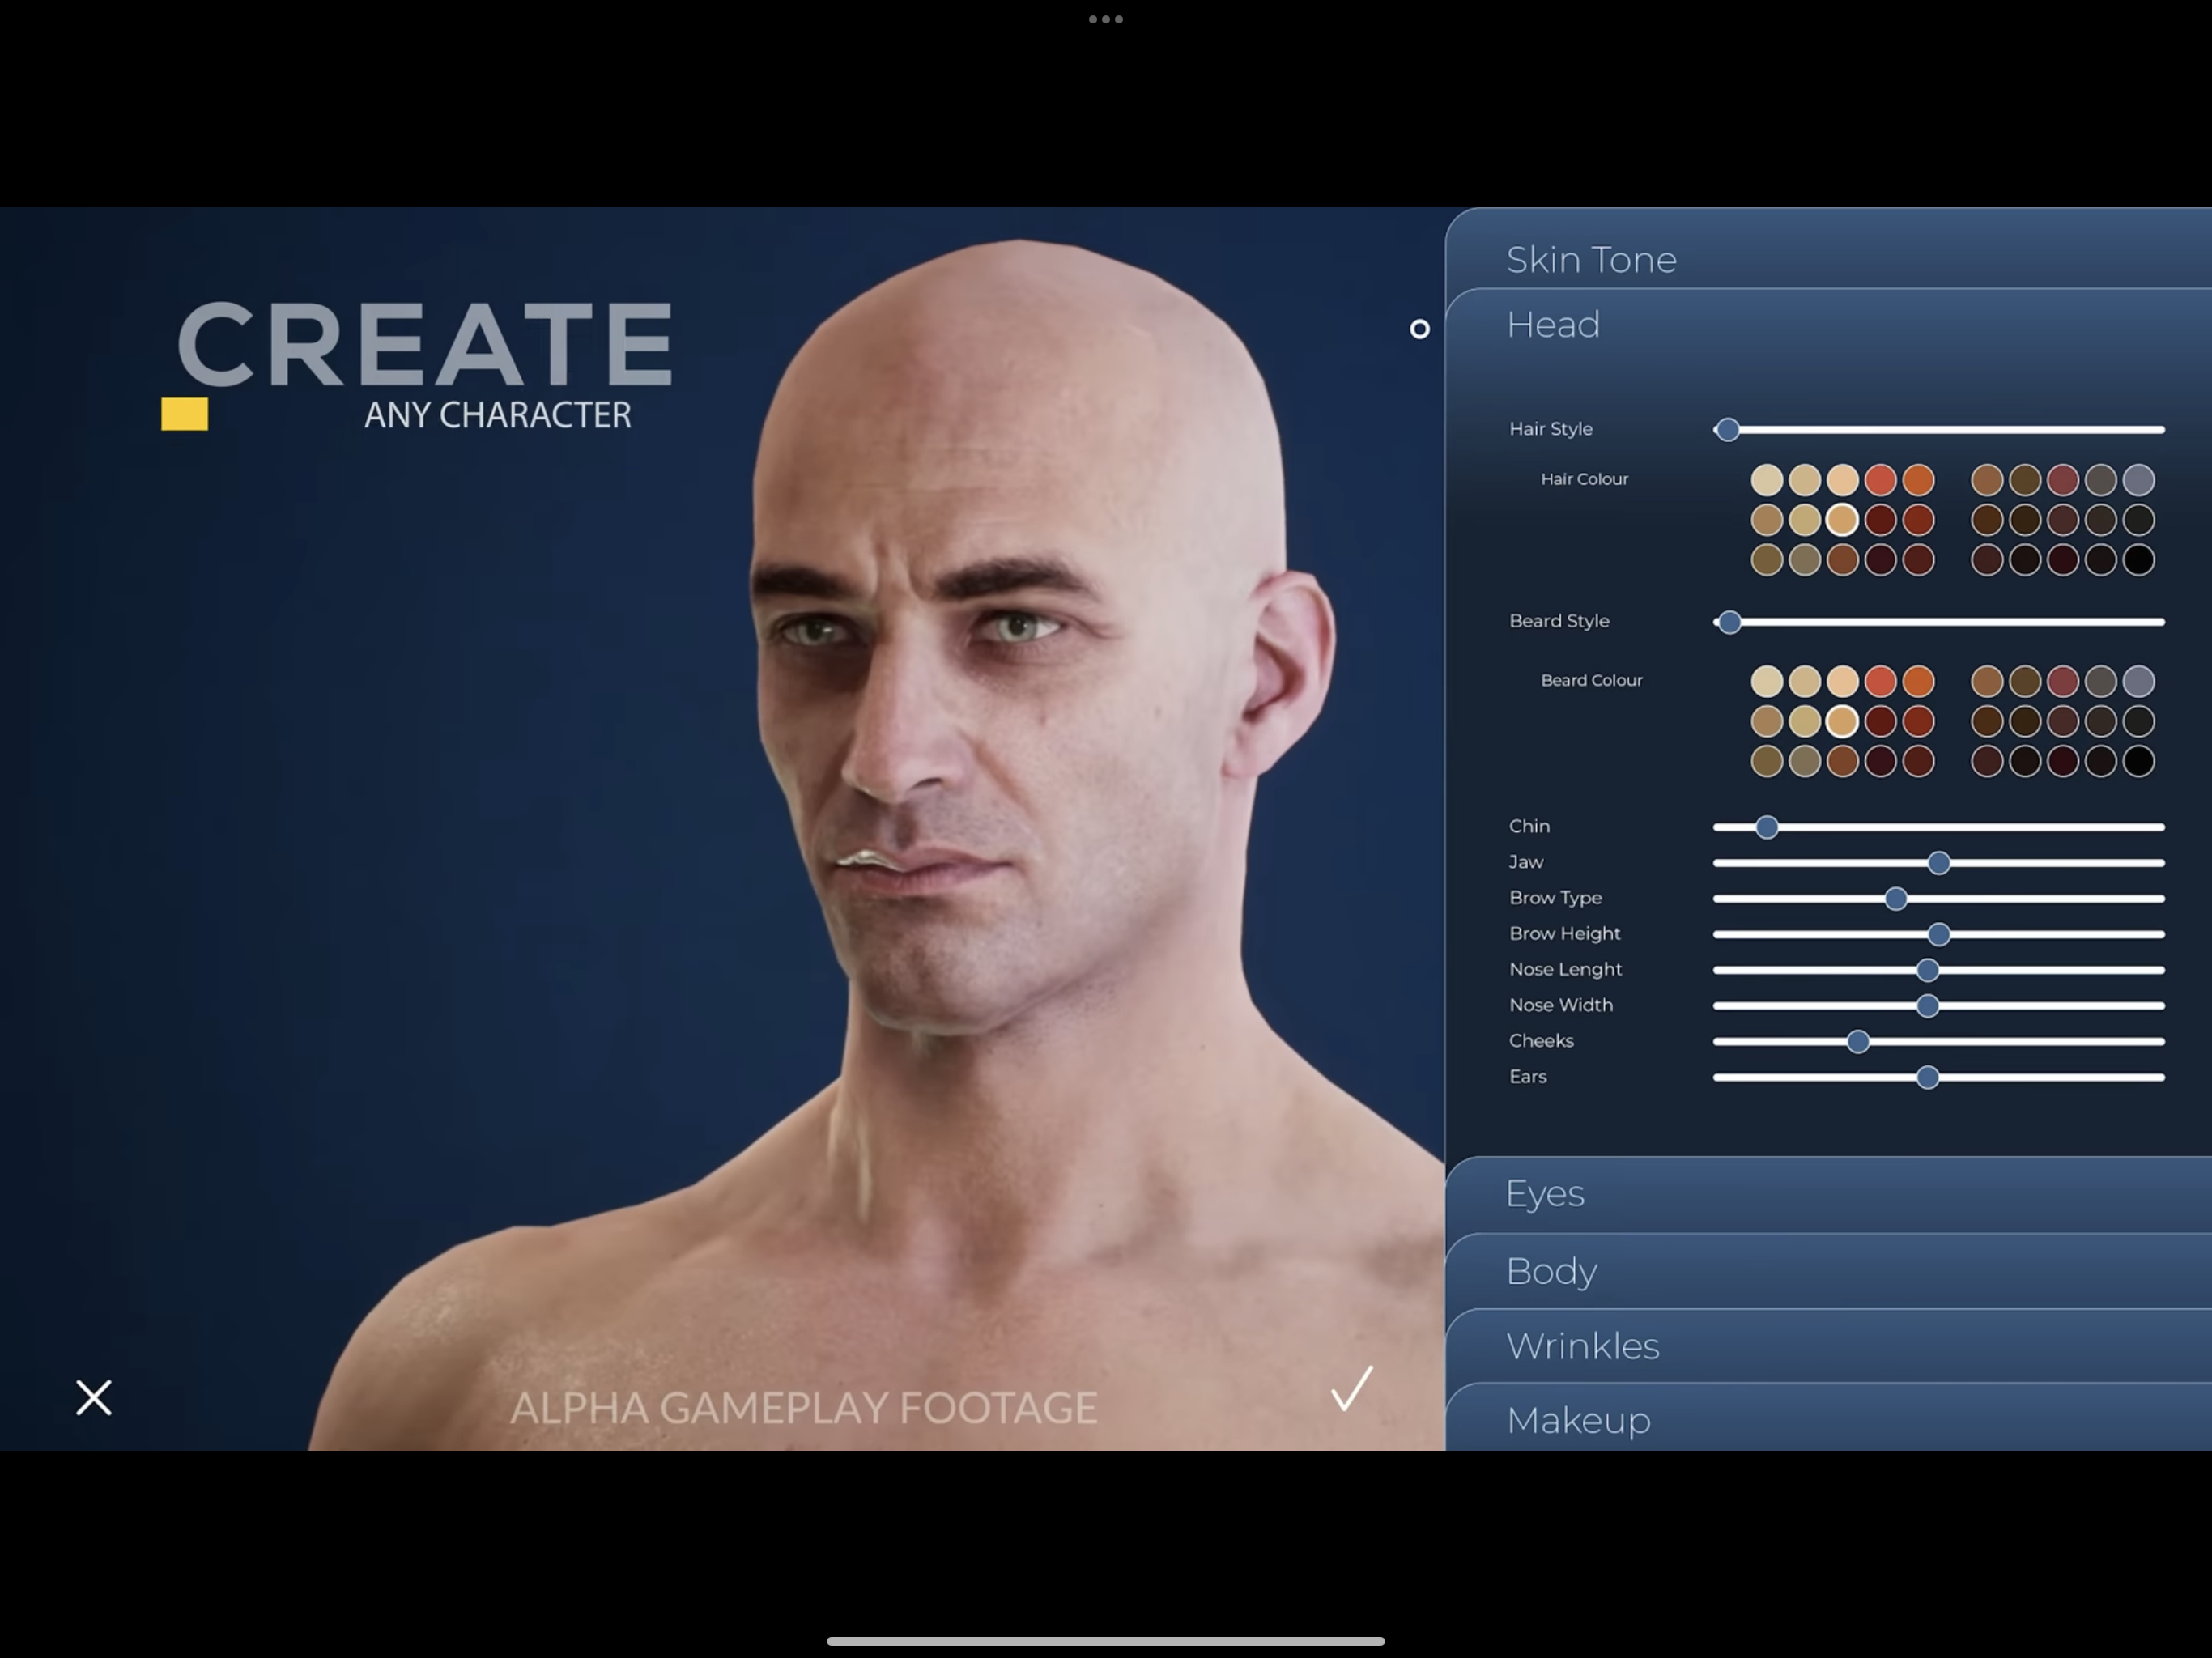This screenshot has width=2212, height=1658.
Task: Click the Cheeks slider handle
Action: click(x=1858, y=1042)
